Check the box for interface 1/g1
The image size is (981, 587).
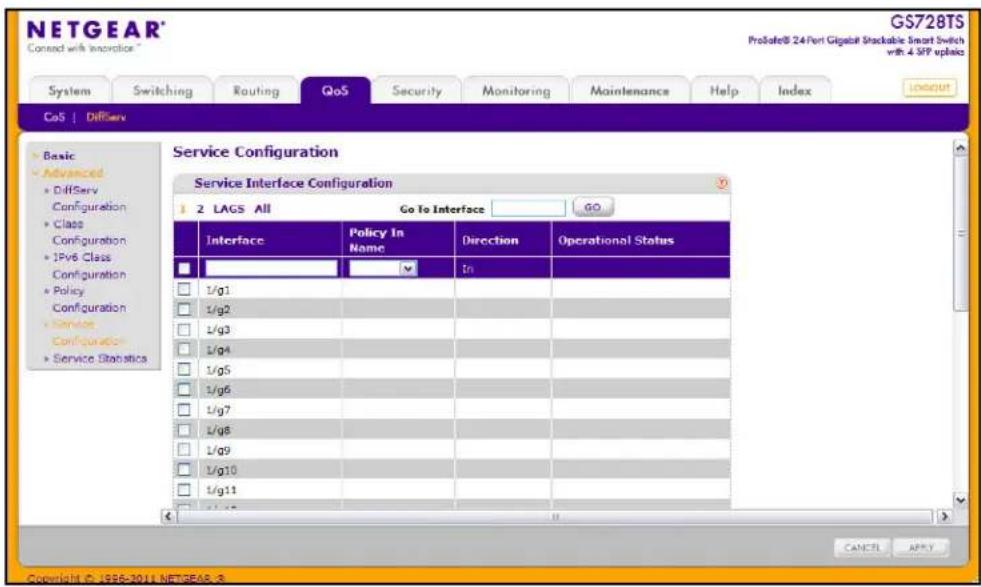tap(184, 289)
